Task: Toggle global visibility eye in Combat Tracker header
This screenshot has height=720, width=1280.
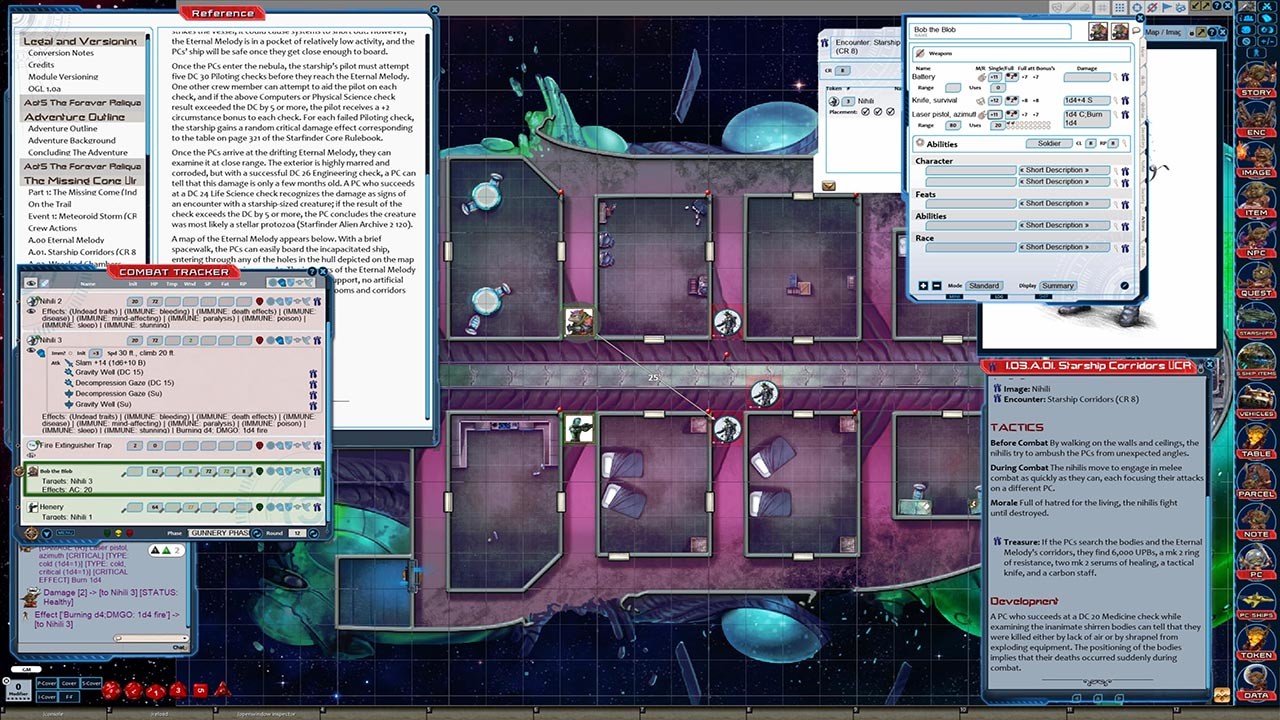Action: point(31,284)
